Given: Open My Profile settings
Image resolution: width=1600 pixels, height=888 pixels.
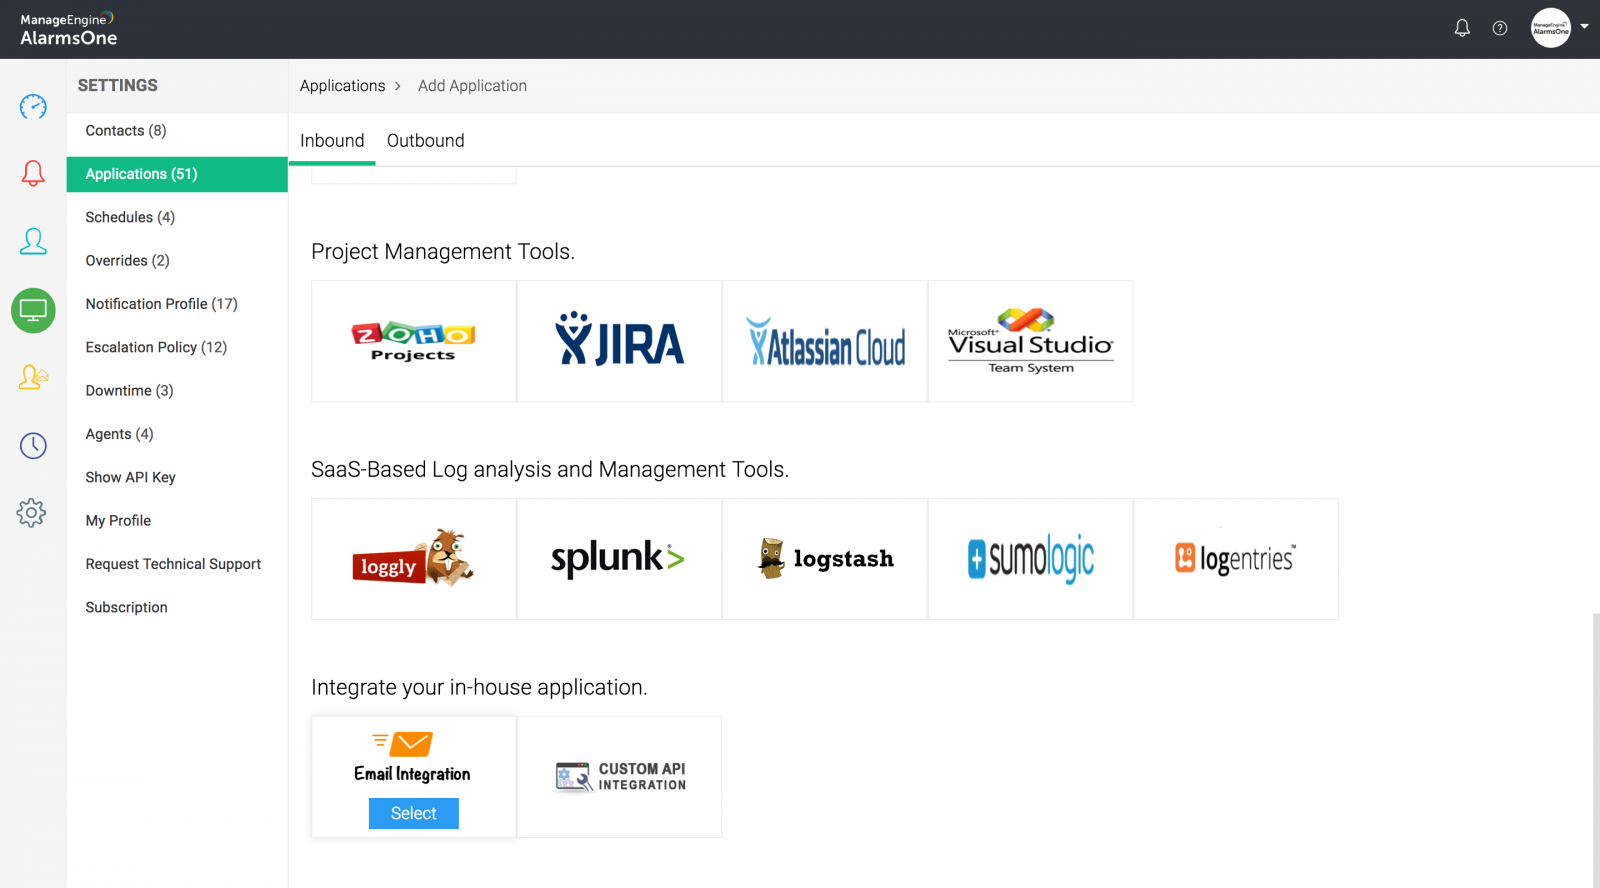Looking at the screenshot, I should (x=177, y=521).
